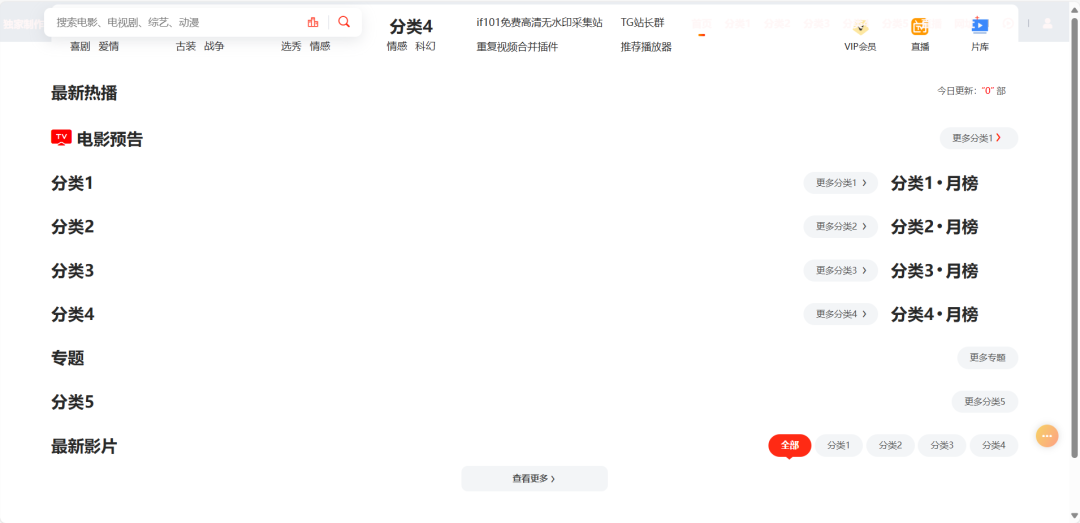Expand 更多分类1 in 电影预告 row
Viewport: 1080px width, 523px height.
point(978,138)
